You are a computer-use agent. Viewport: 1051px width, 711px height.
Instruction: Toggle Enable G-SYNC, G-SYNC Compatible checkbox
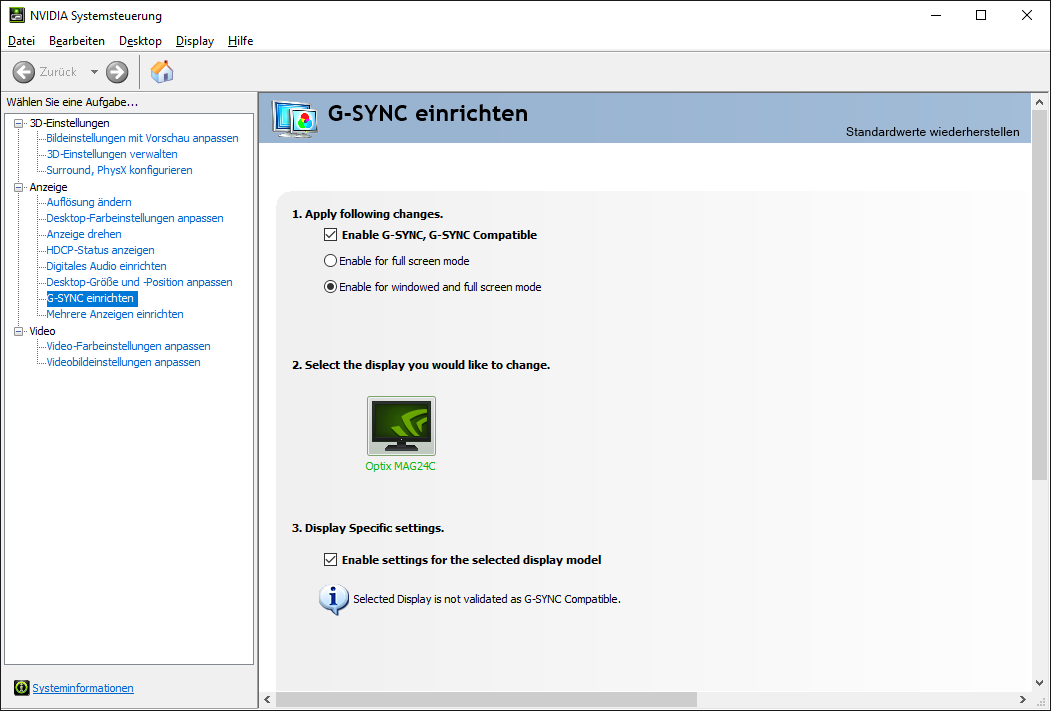coord(330,235)
